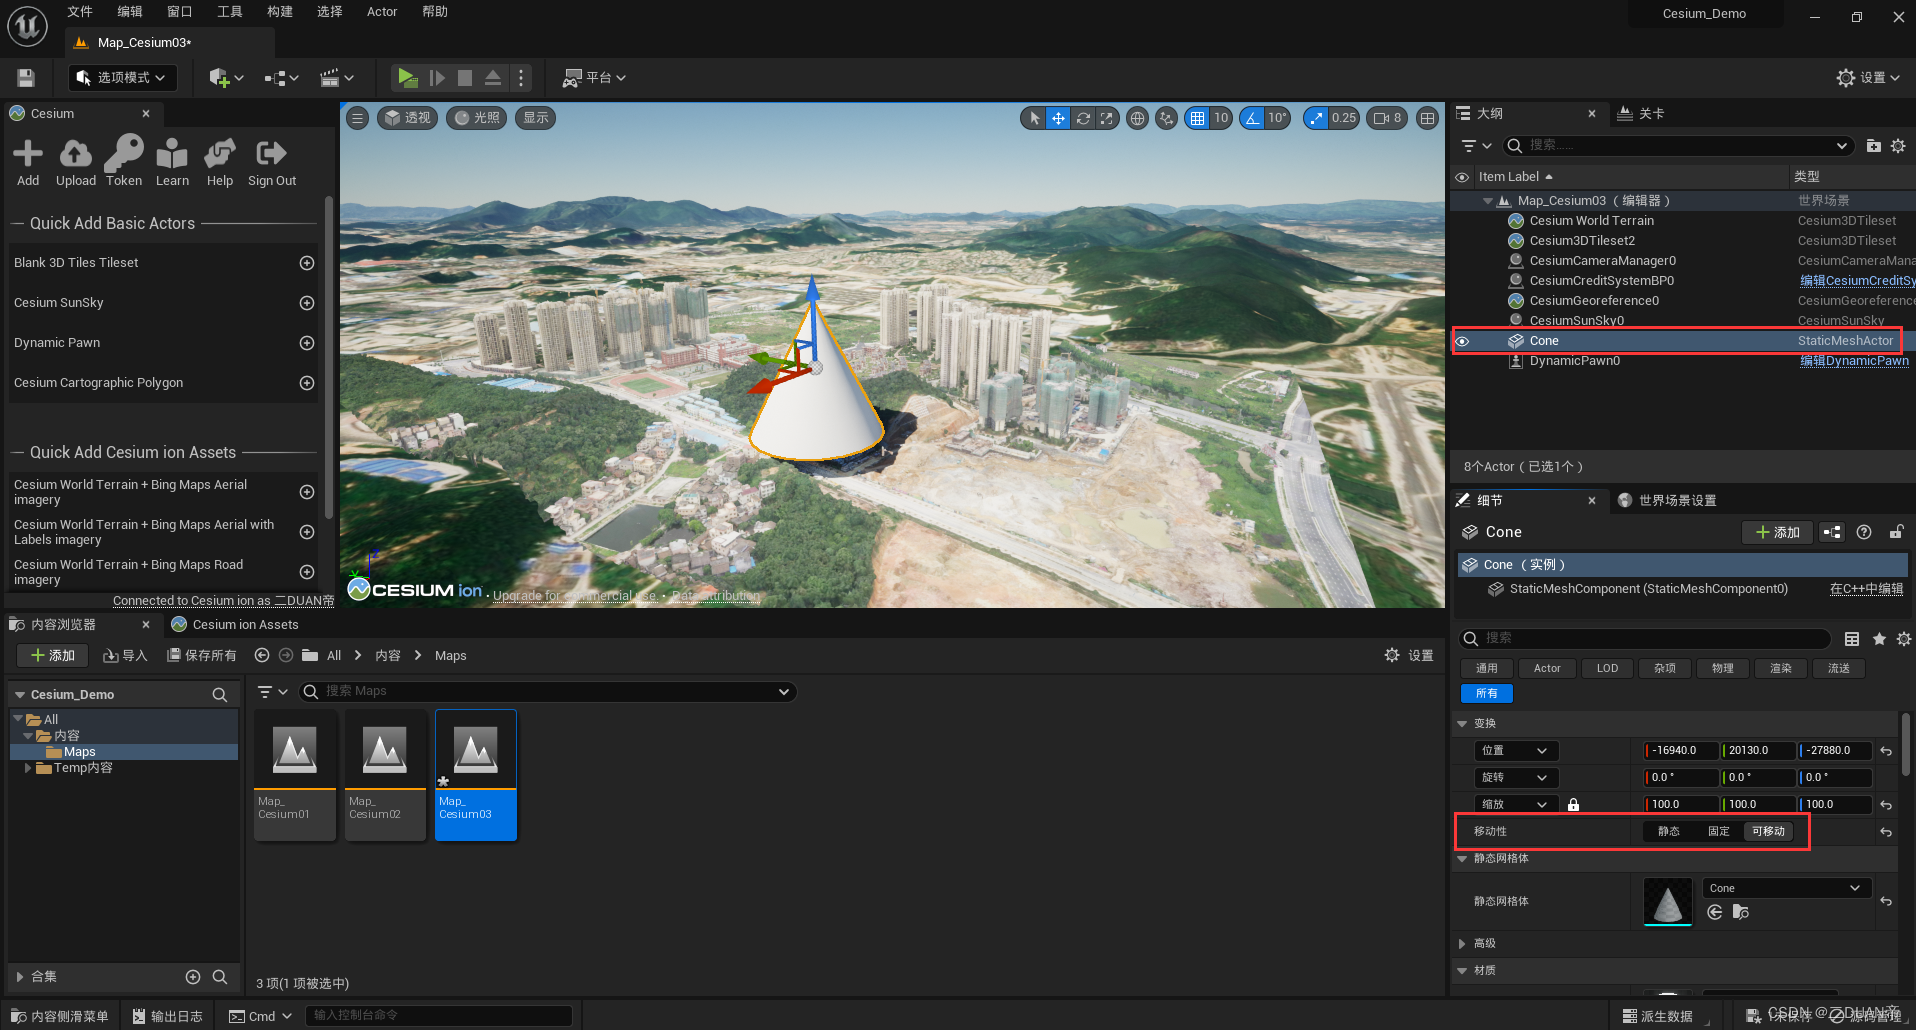Enable grid snapping toggle in viewport

[x=1196, y=118]
